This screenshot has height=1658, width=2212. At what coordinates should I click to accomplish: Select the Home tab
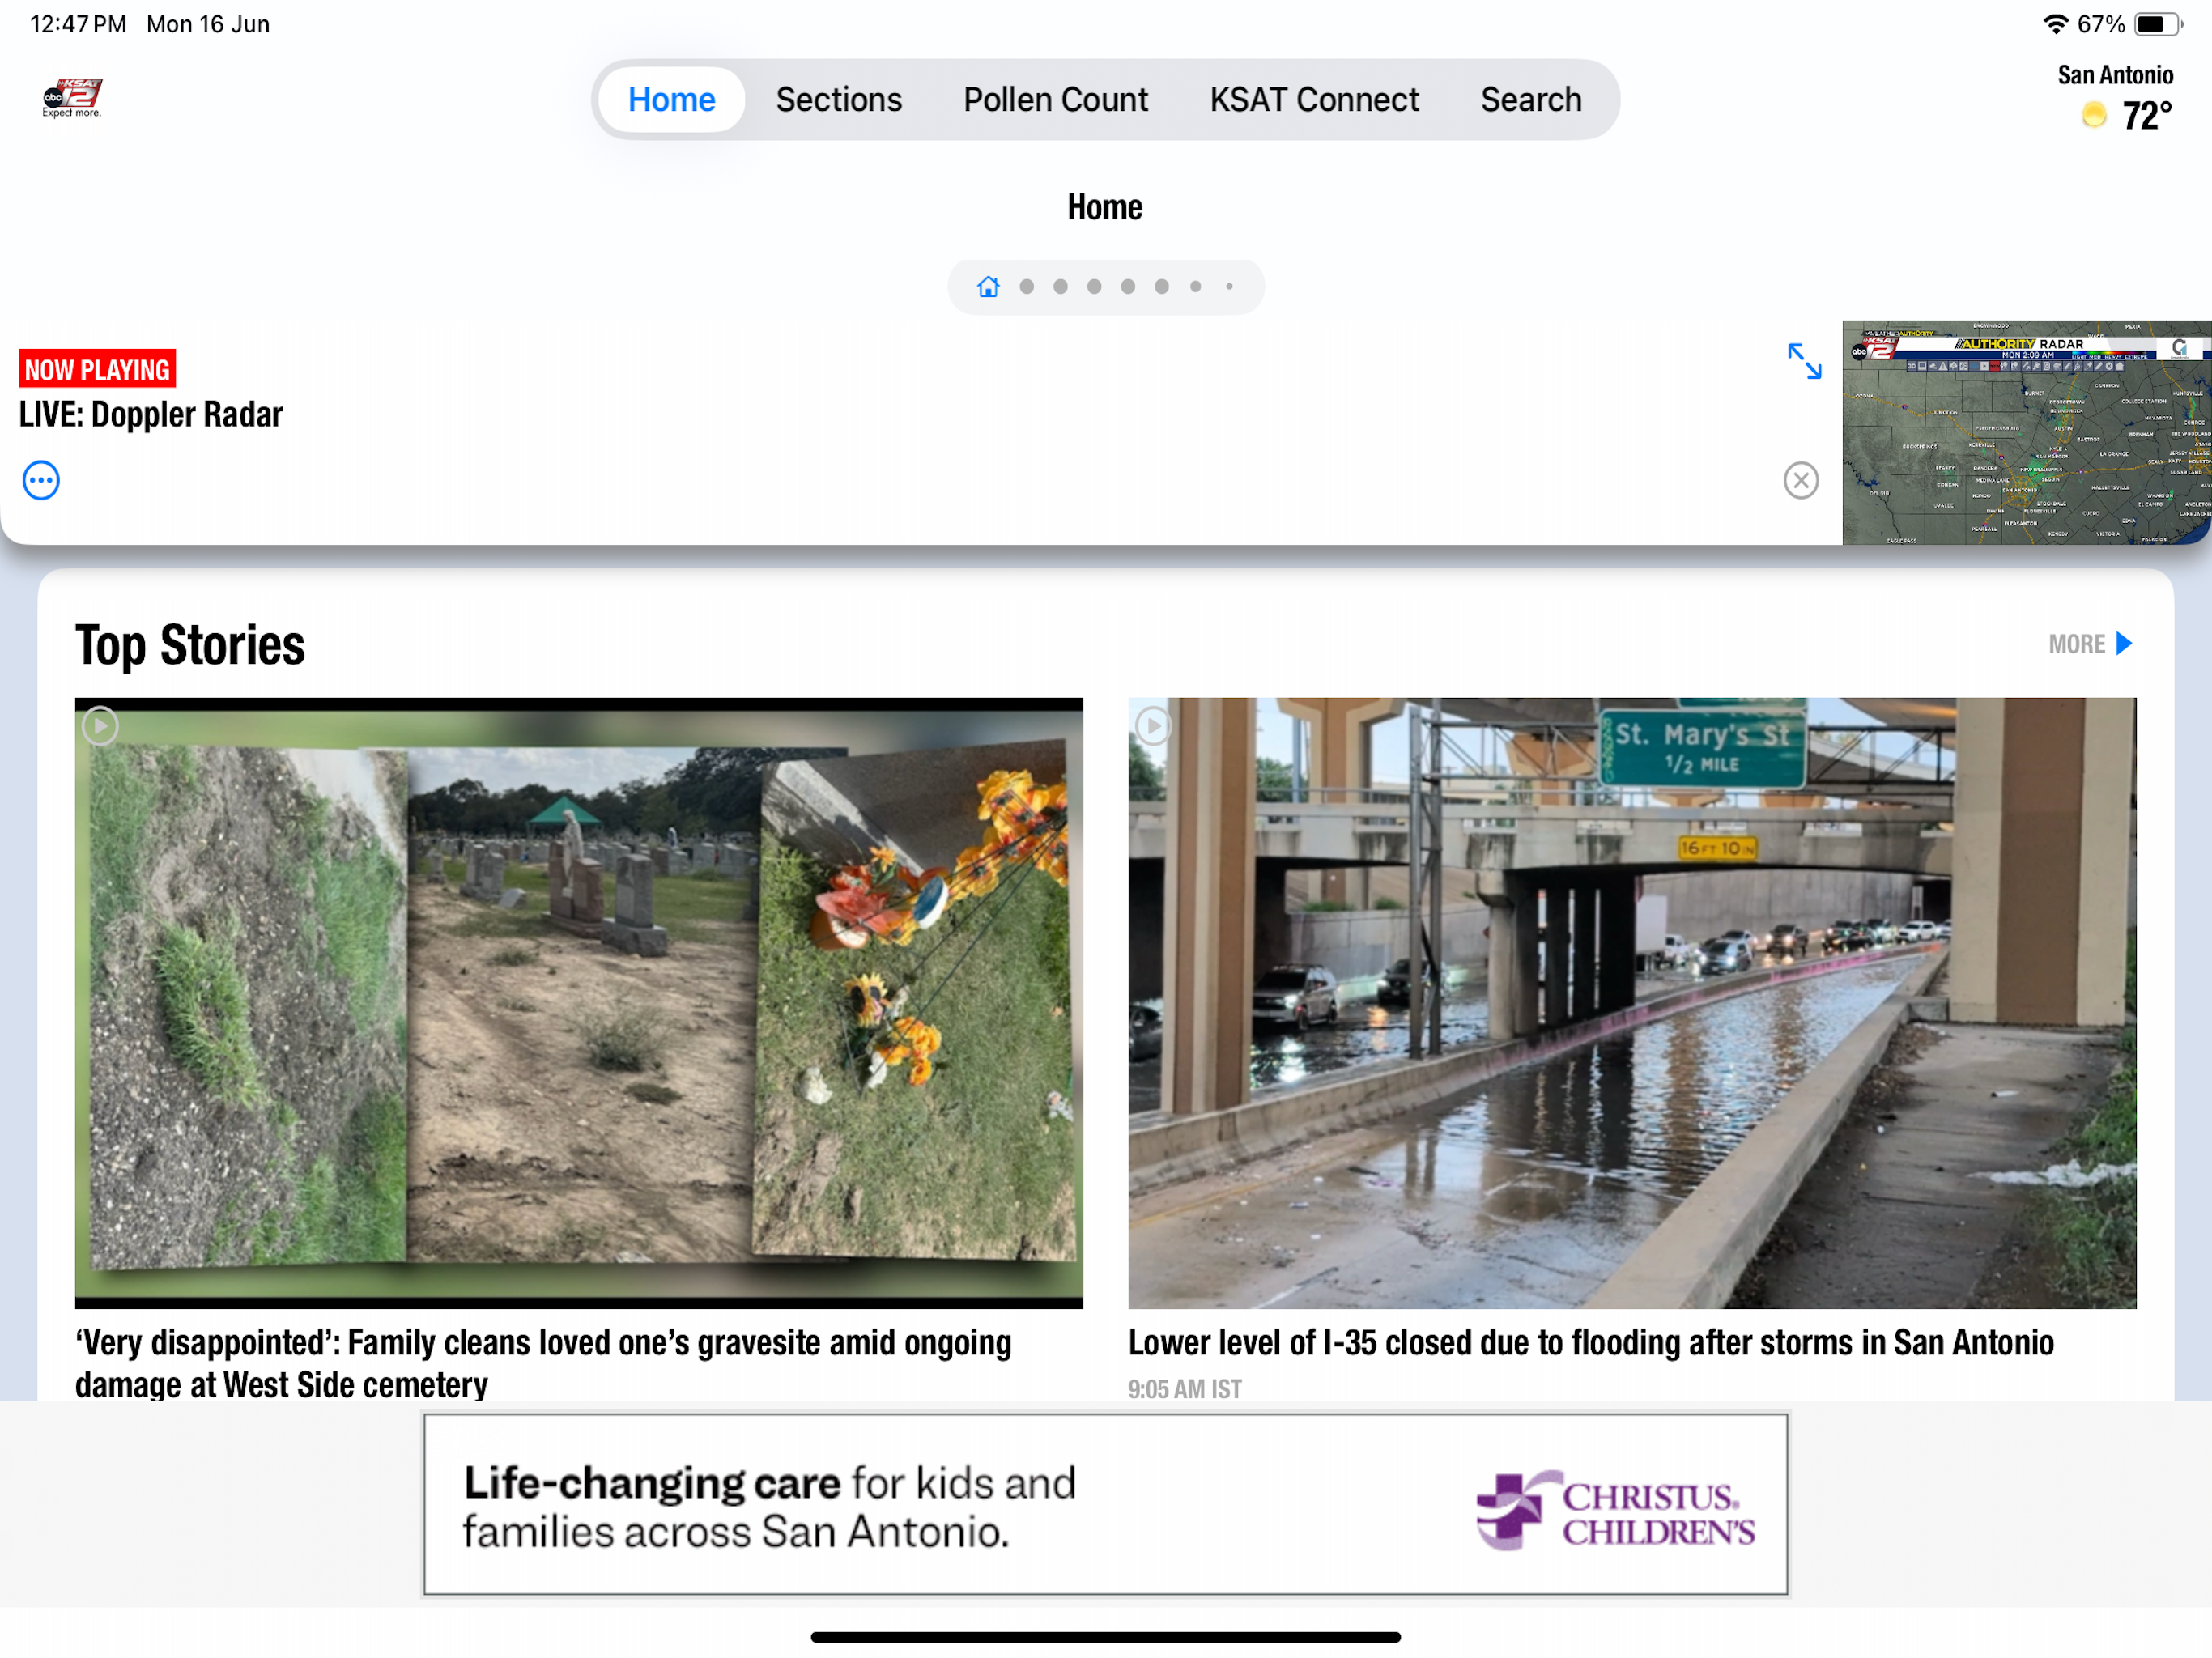click(x=671, y=100)
